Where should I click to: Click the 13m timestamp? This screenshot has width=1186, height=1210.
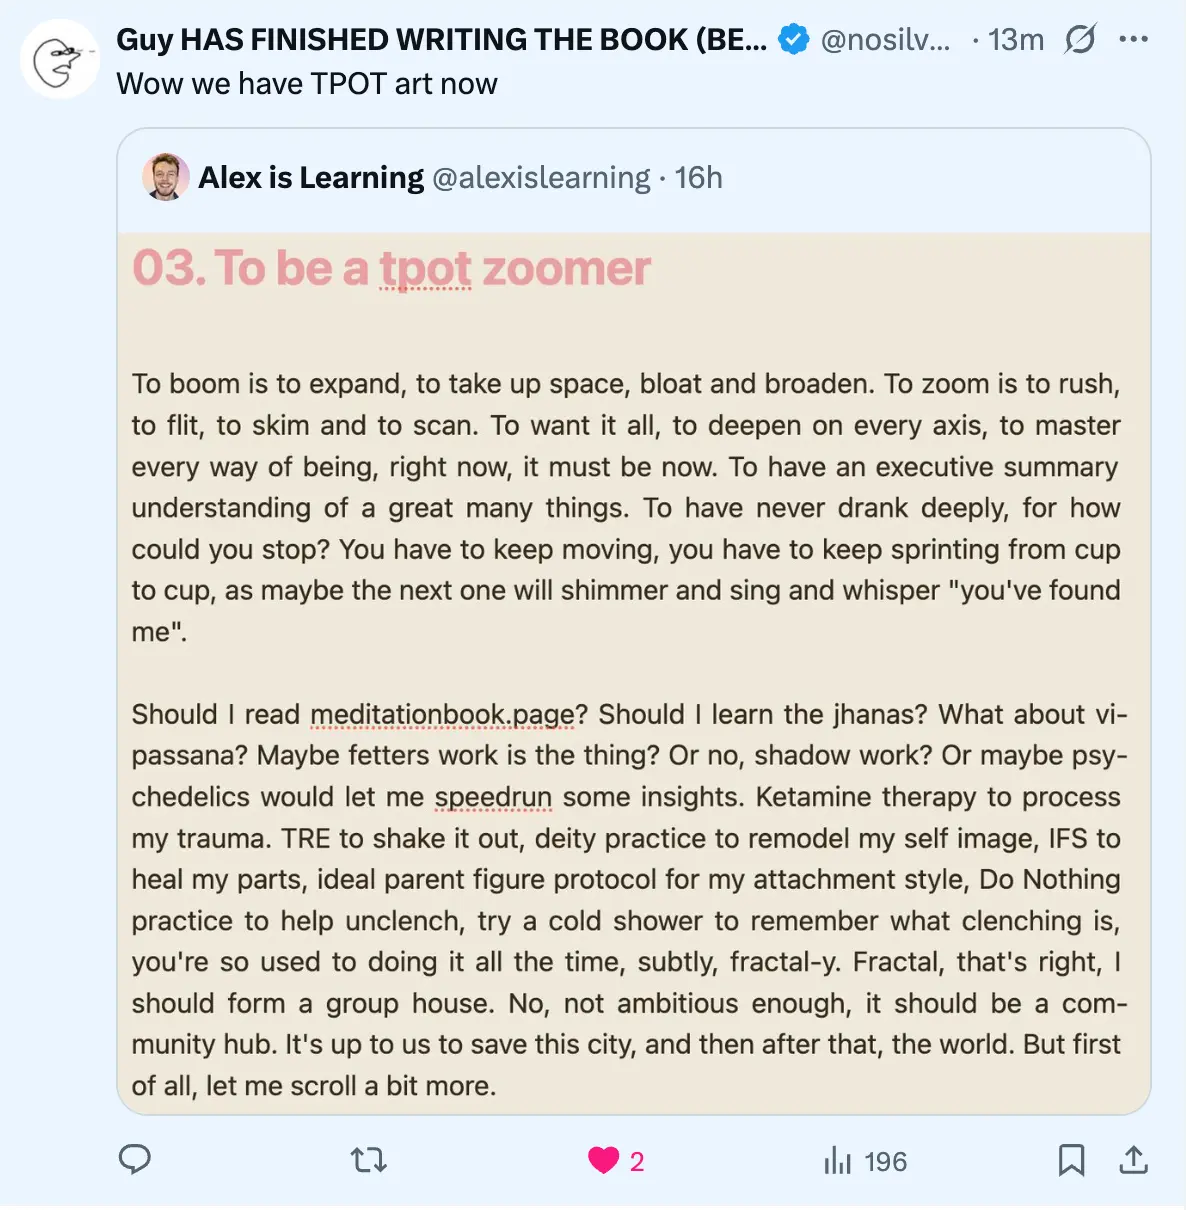click(x=1015, y=40)
